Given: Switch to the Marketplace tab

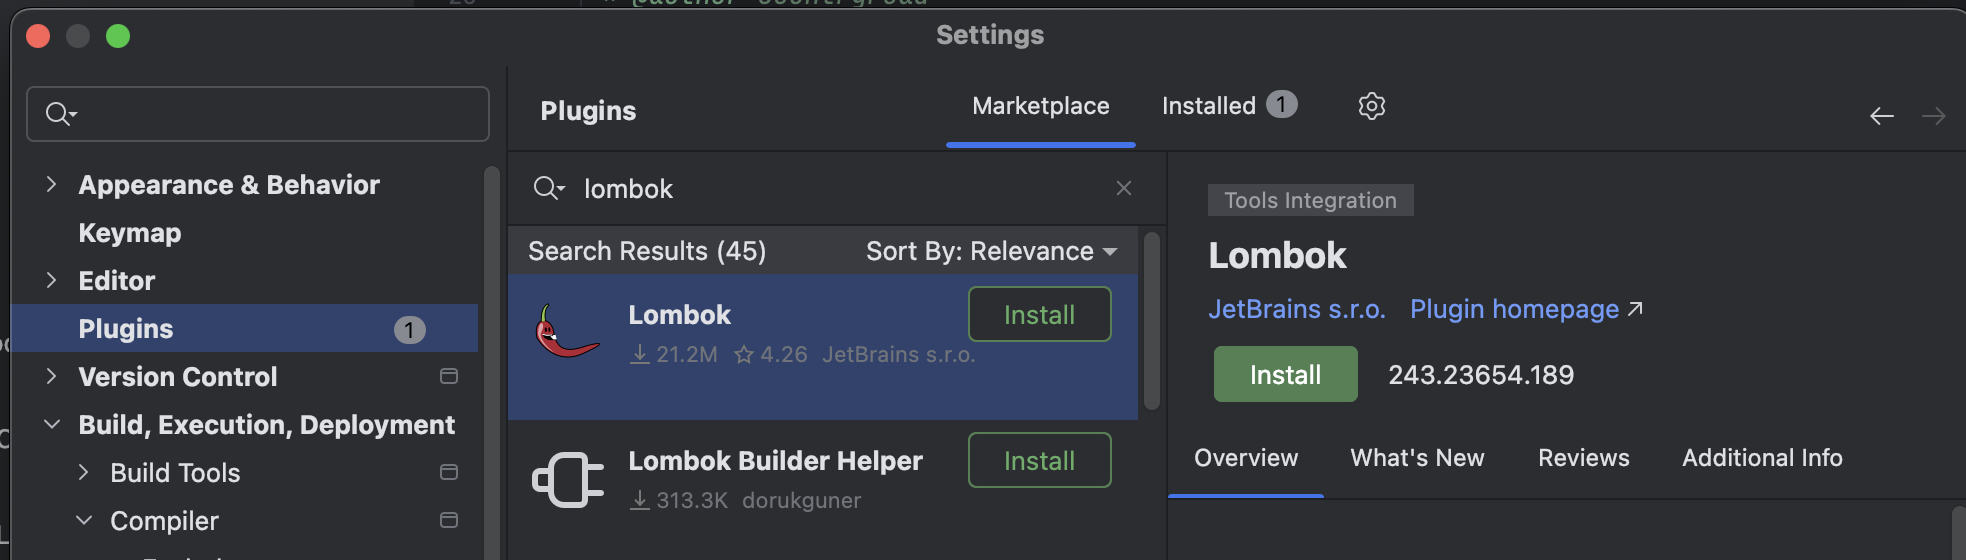Looking at the screenshot, I should click(1041, 106).
